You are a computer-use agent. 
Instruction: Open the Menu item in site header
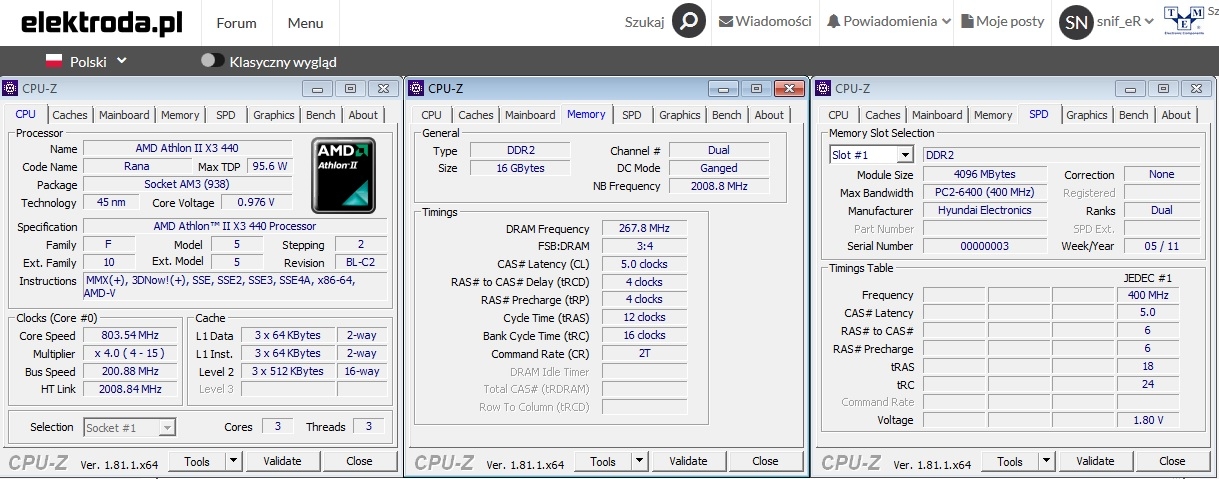tap(305, 22)
